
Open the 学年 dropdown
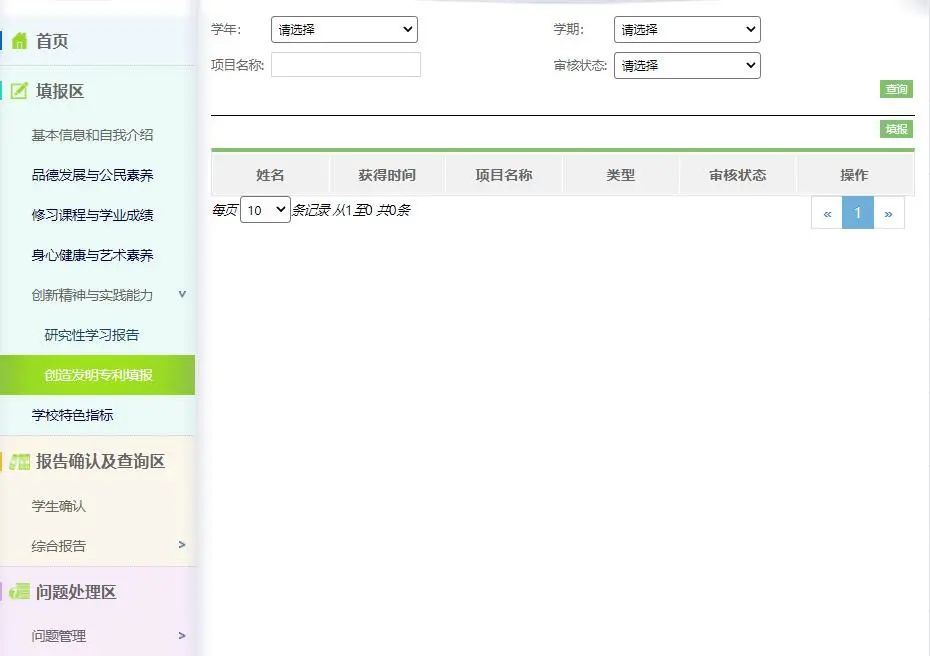tap(344, 29)
